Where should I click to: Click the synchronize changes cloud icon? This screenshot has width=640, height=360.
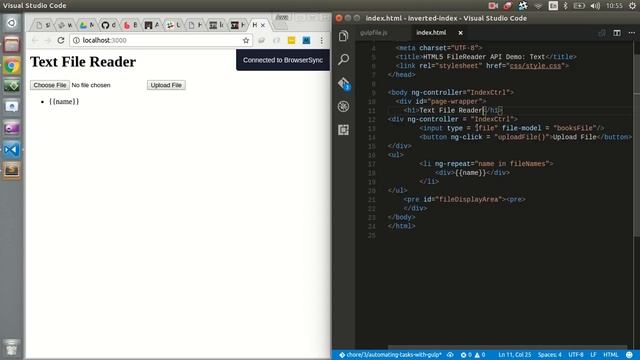click(x=450, y=355)
